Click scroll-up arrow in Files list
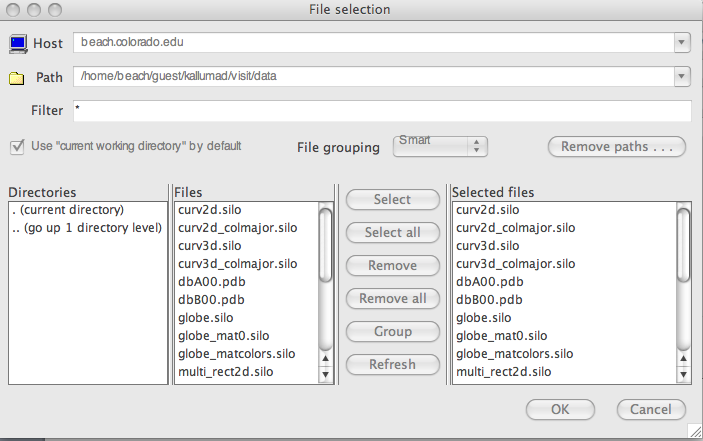This screenshot has width=703, height=441. coord(325,358)
